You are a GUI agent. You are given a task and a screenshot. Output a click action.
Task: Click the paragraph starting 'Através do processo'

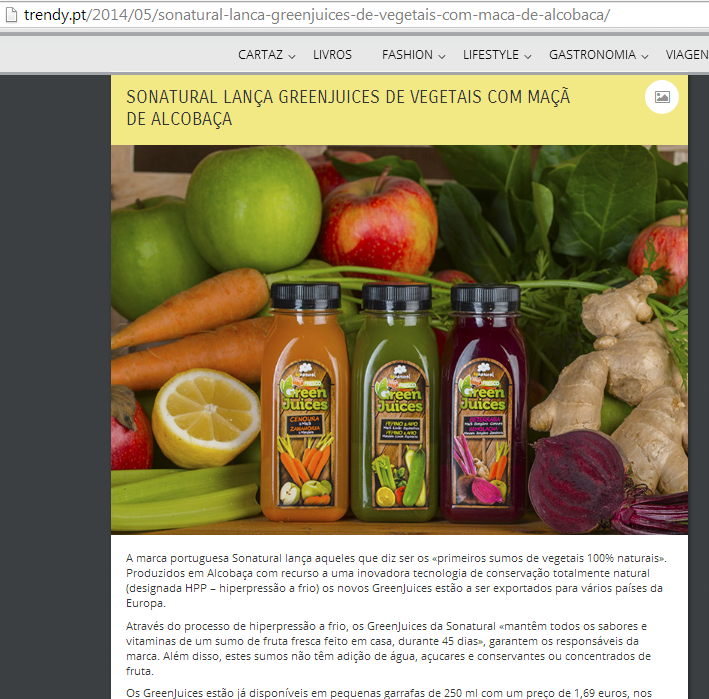click(x=388, y=648)
